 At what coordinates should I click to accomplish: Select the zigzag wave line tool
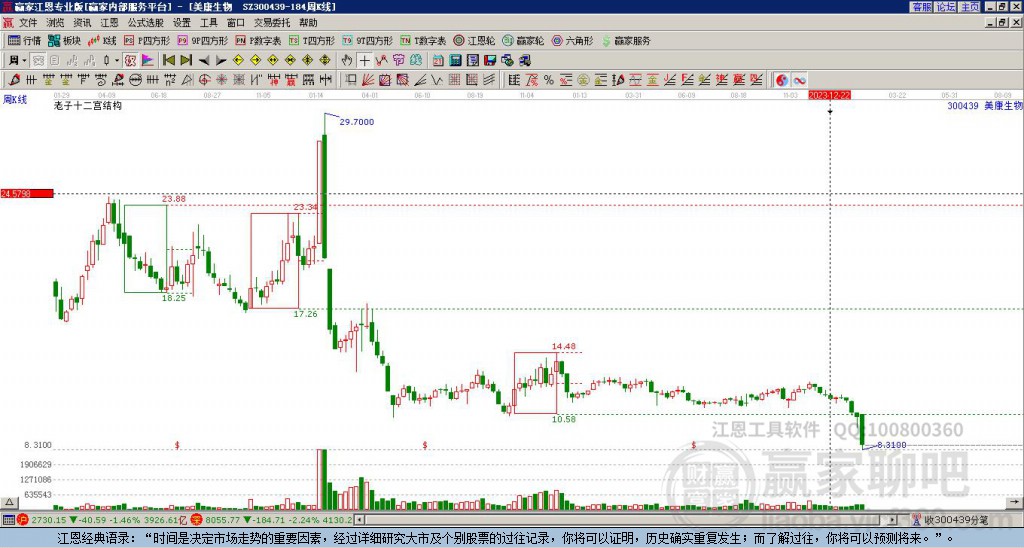coord(437,80)
